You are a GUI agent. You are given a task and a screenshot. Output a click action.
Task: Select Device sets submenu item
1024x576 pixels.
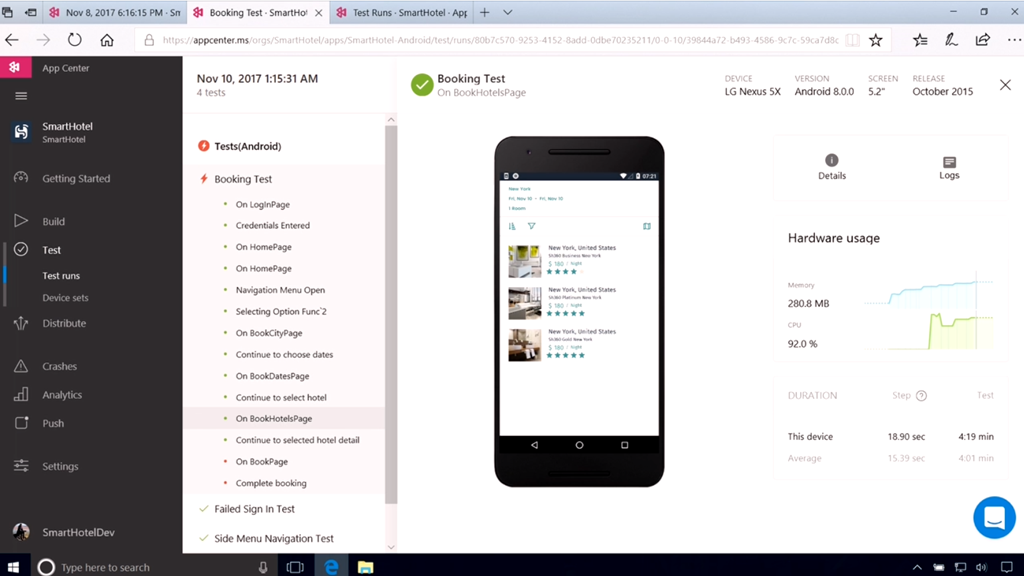[65, 298]
